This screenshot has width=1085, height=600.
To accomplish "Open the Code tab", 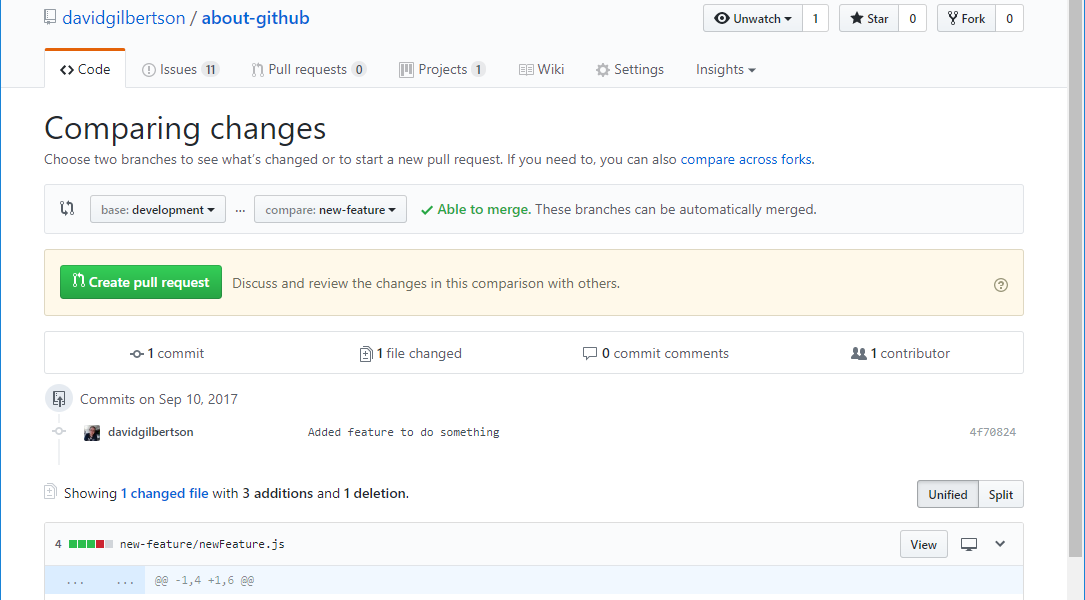I will 85,69.
